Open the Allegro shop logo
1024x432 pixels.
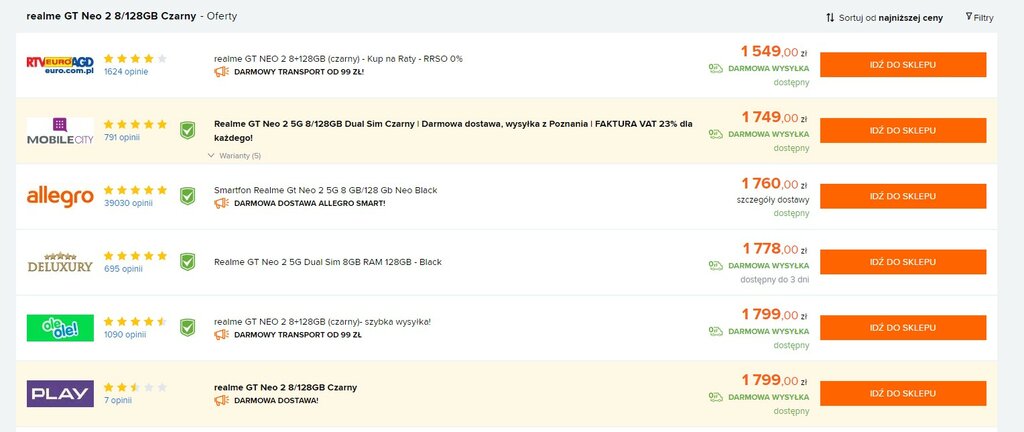coord(60,196)
